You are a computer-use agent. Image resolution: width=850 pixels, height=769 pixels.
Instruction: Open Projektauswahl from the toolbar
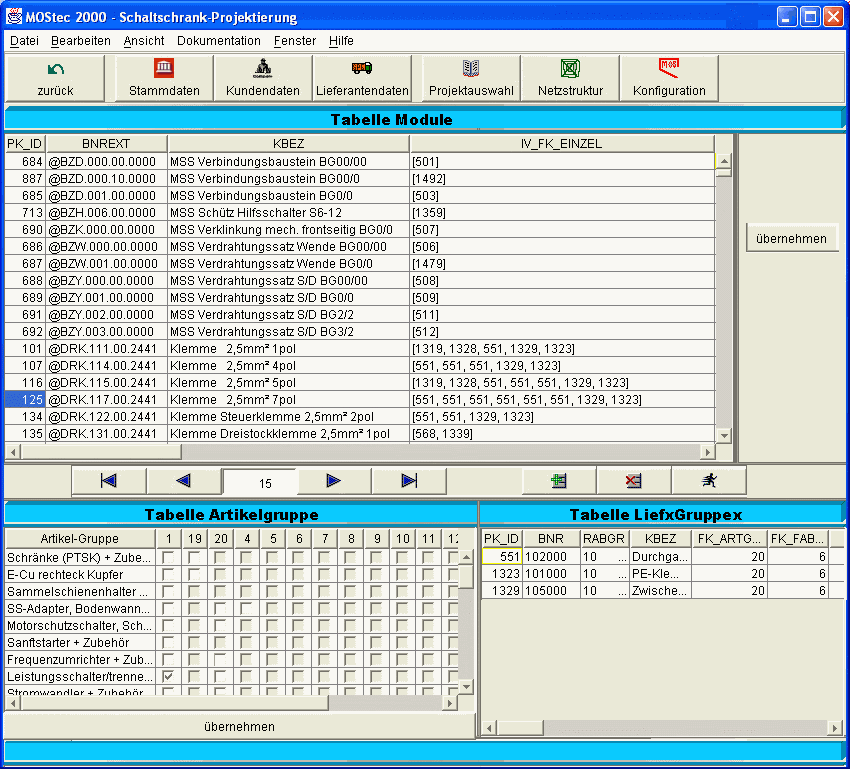click(x=471, y=79)
